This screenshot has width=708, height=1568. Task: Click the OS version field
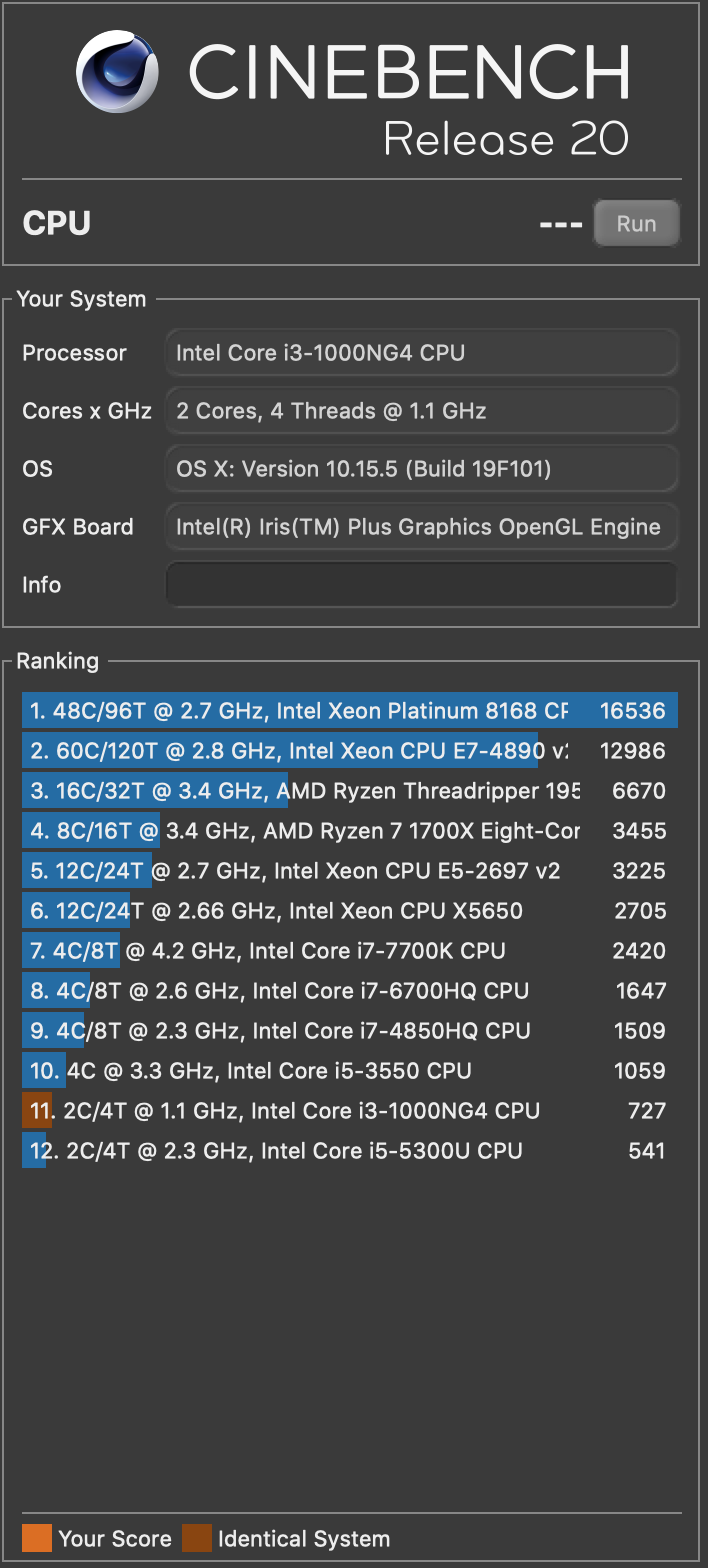[x=422, y=468]
